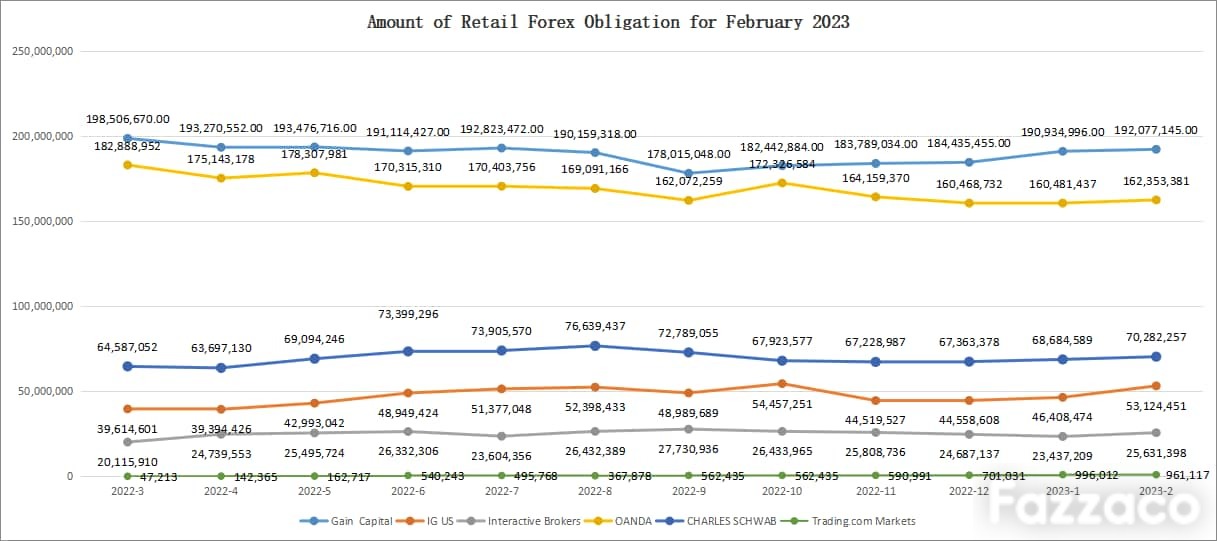Select Charles Schwab's 2022-8 peak data point

[x=595, y=346]
